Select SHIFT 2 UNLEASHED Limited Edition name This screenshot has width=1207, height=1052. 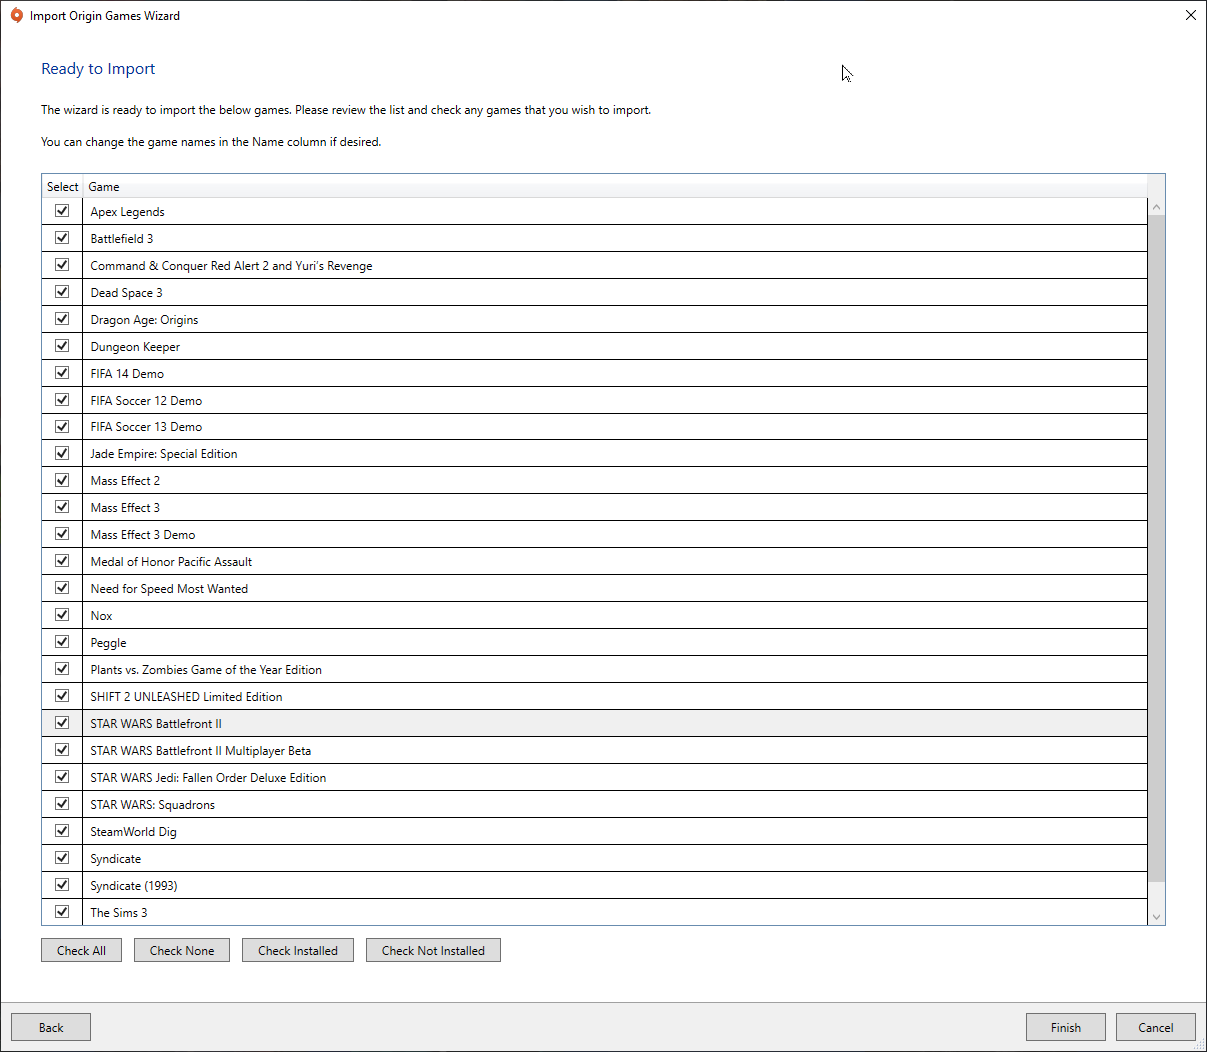[186, 697]
